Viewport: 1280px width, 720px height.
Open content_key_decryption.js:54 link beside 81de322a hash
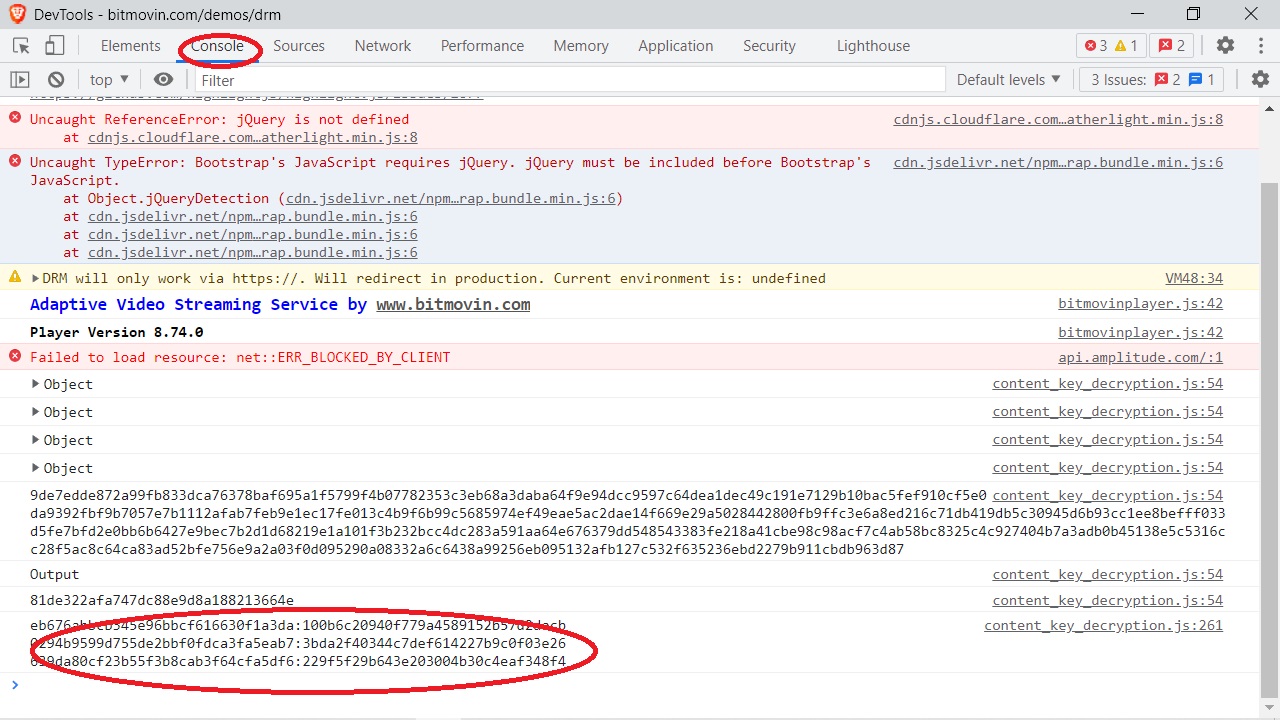[1108, 601]
